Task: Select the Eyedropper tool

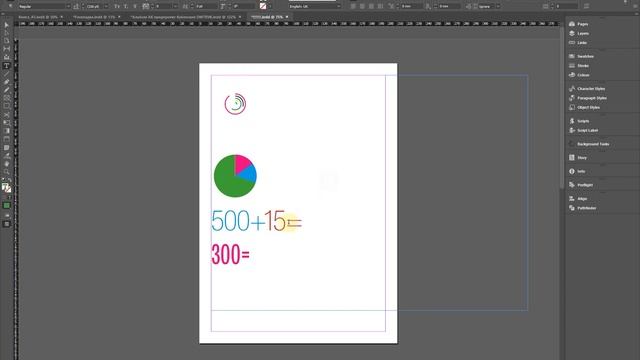Action: coord(6,156)
